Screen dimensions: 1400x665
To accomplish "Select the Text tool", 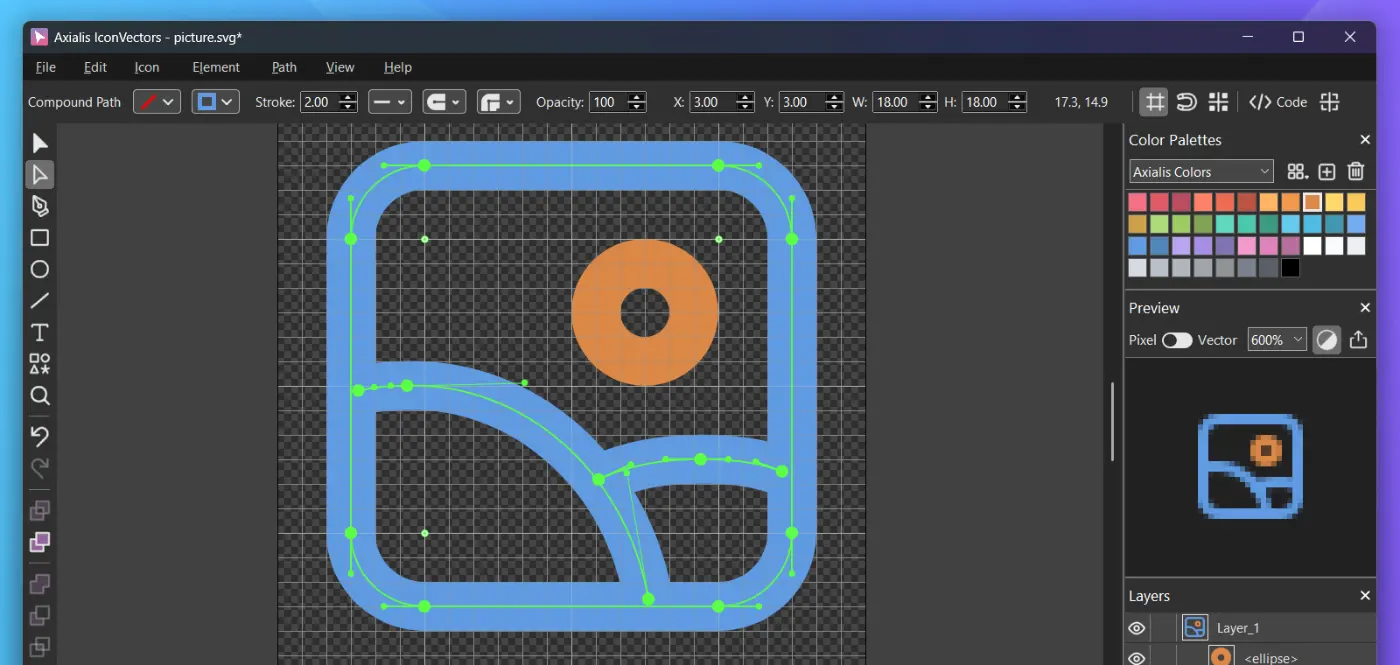I will [40, 332].
